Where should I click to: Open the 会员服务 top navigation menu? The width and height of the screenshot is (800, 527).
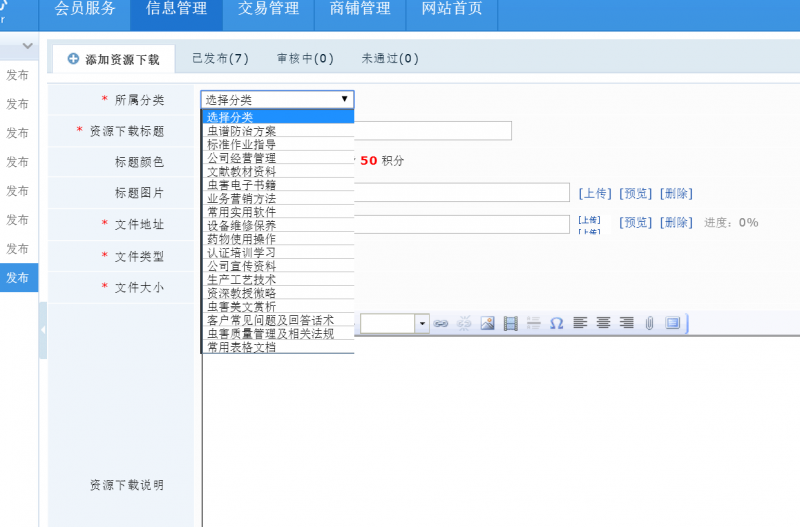[x=85, y=9]
